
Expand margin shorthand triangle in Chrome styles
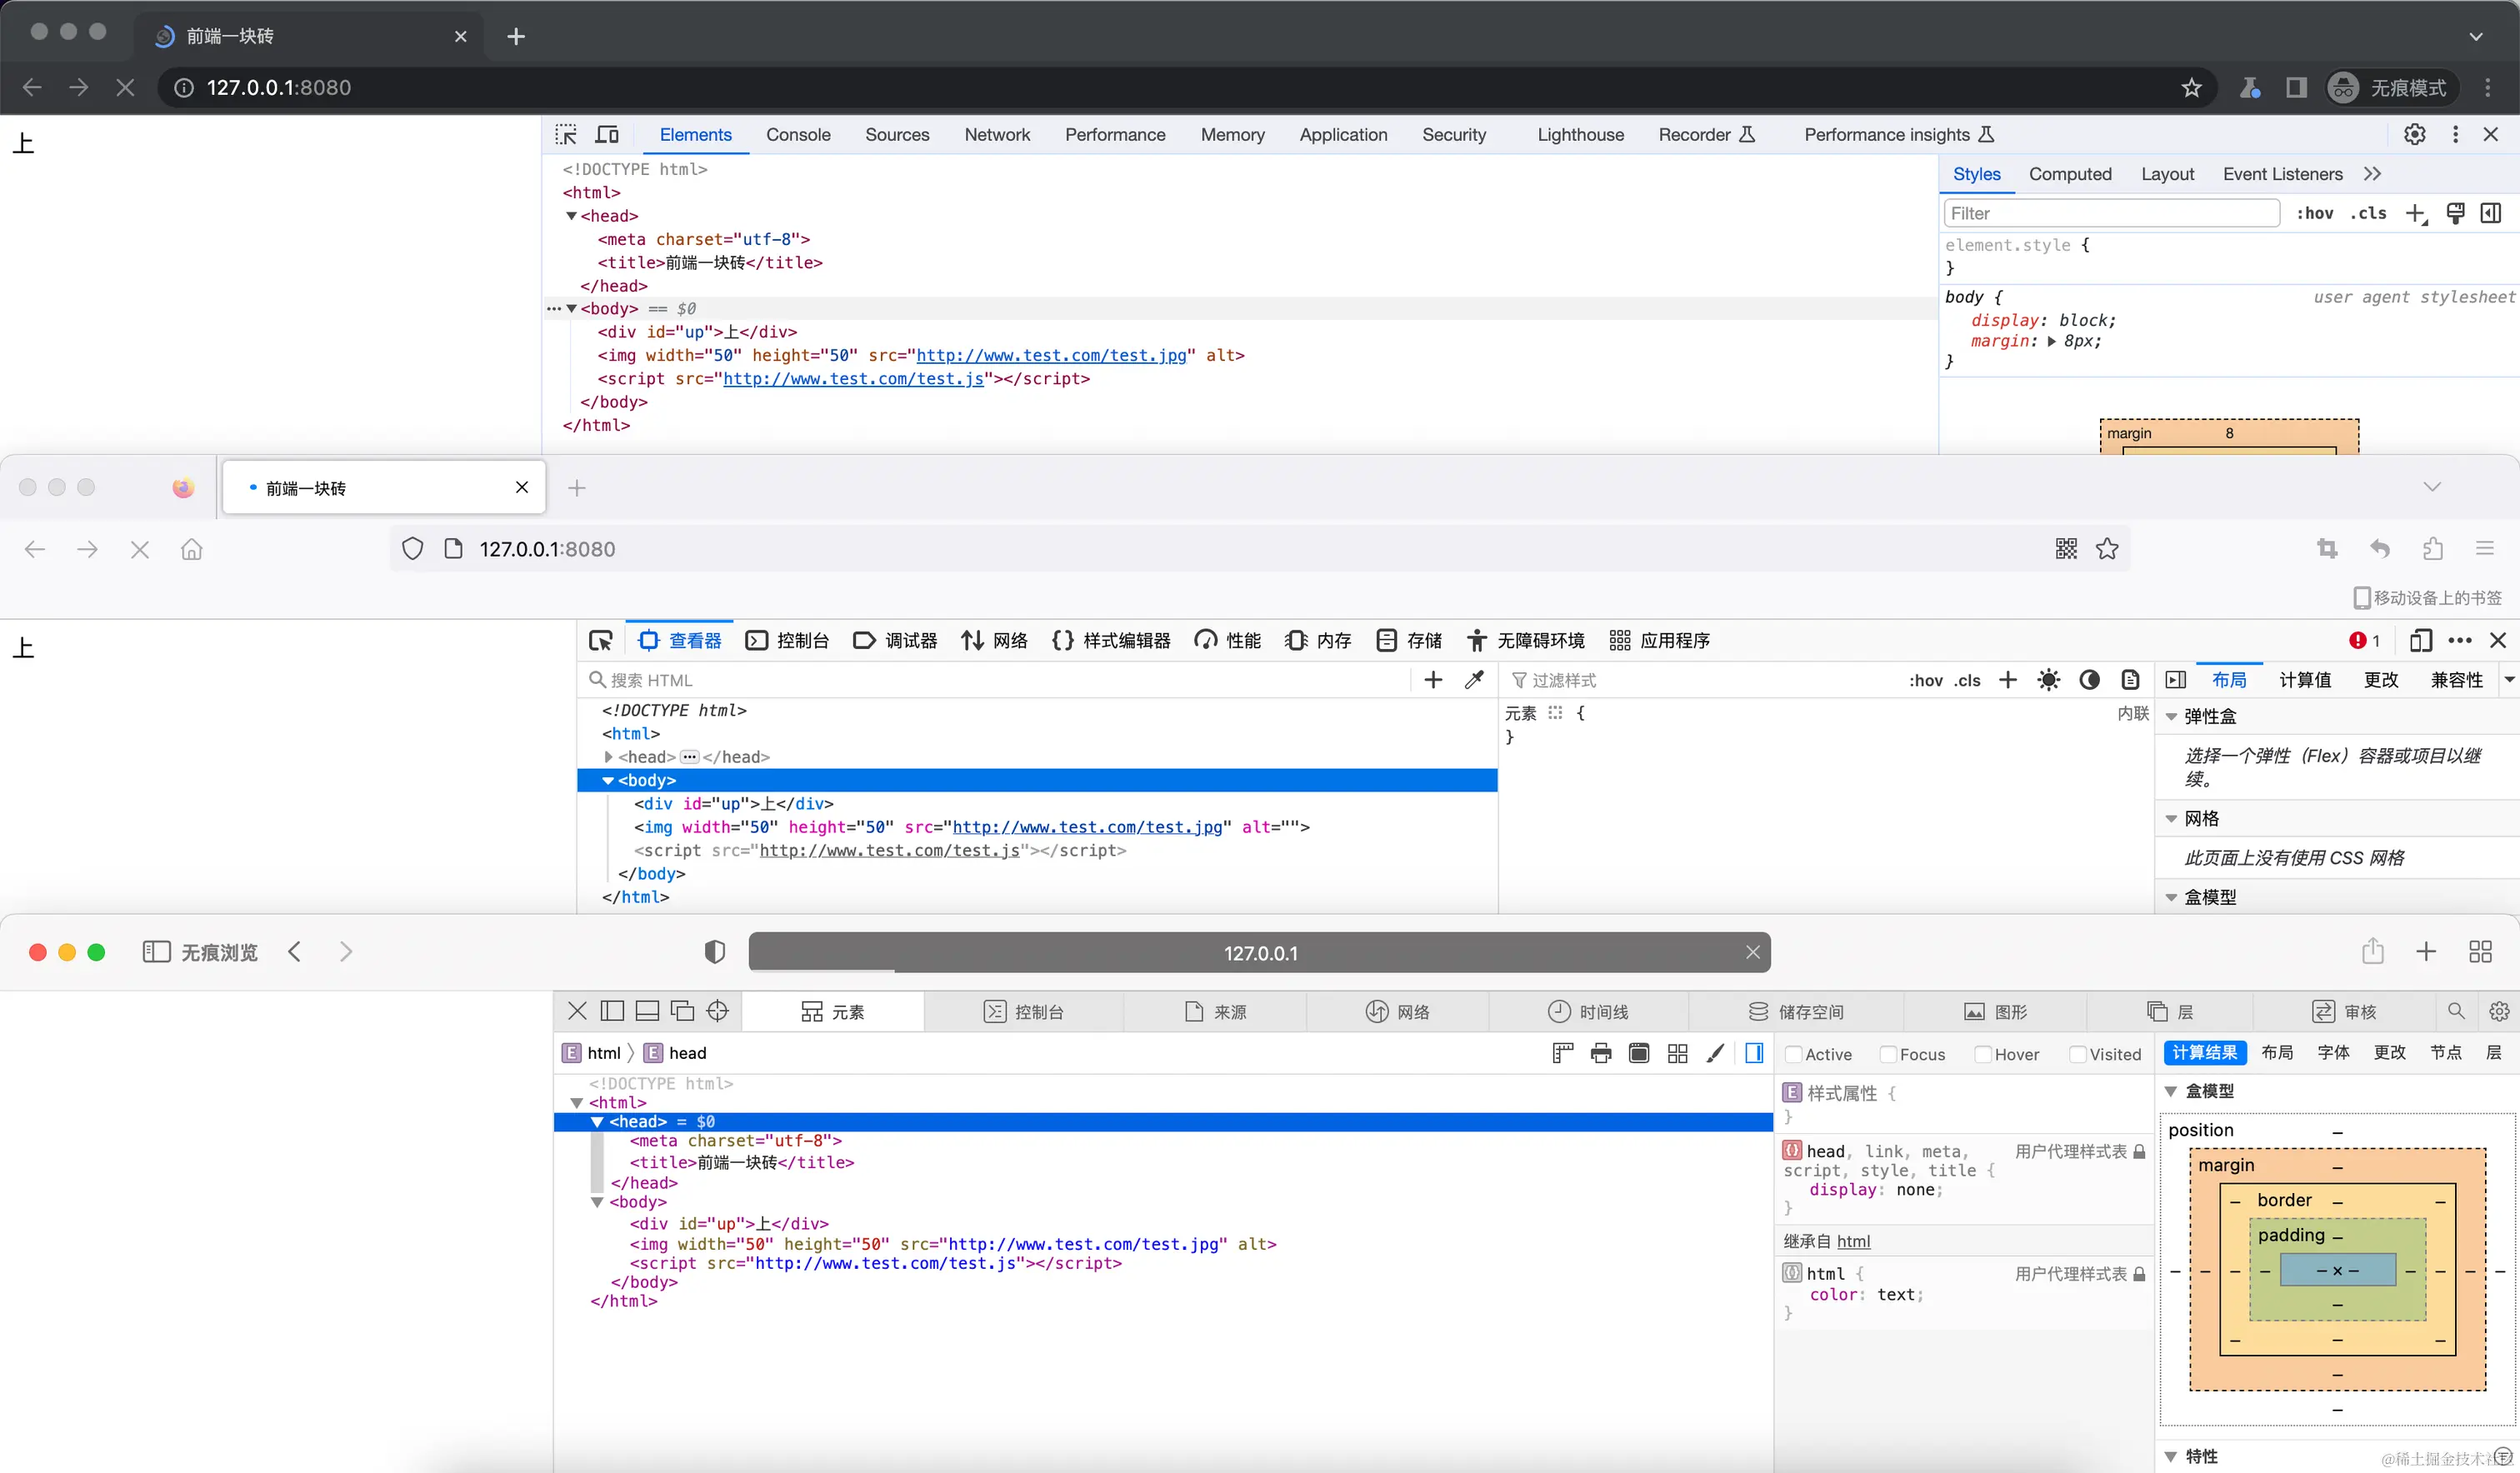pyautogui.click(x=2051, y=342)
